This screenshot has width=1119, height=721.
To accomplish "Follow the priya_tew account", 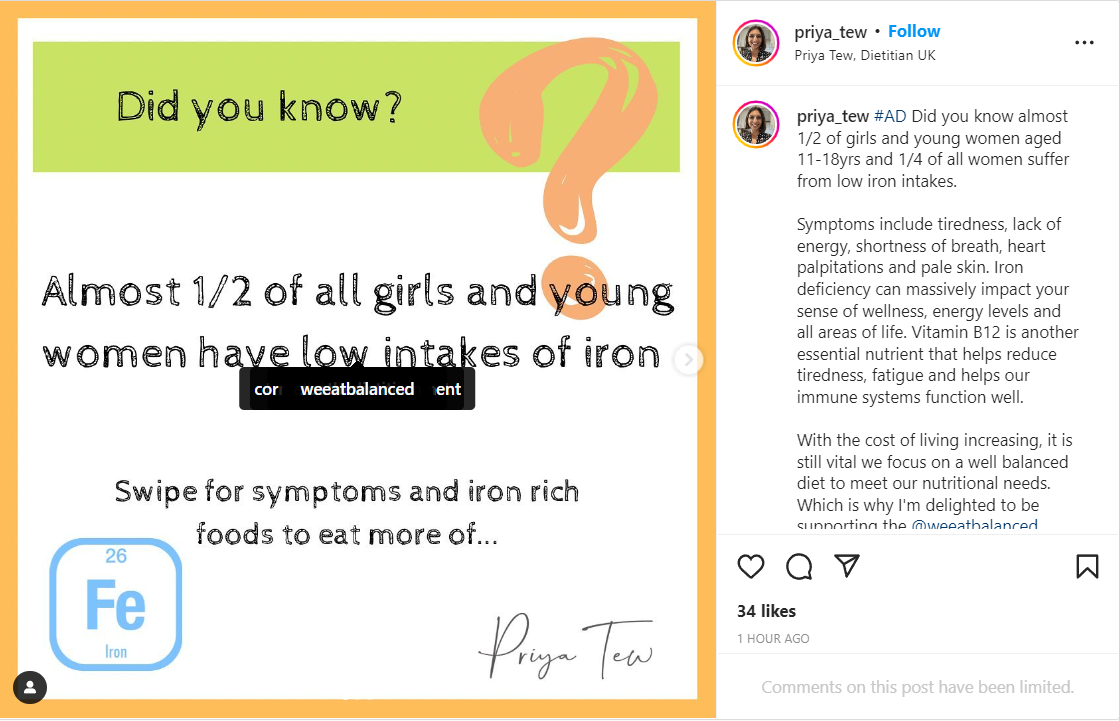I will tap(914, 32).
